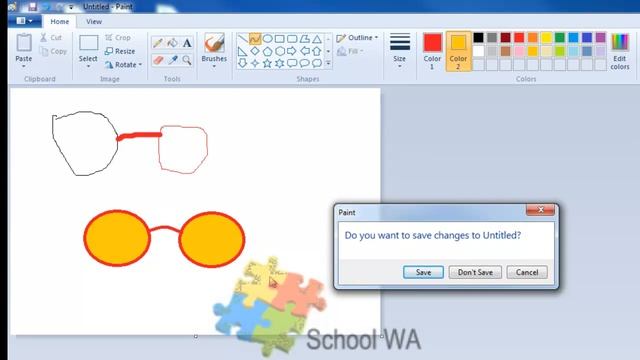Choose the Right arrow shape

[292, 51]
